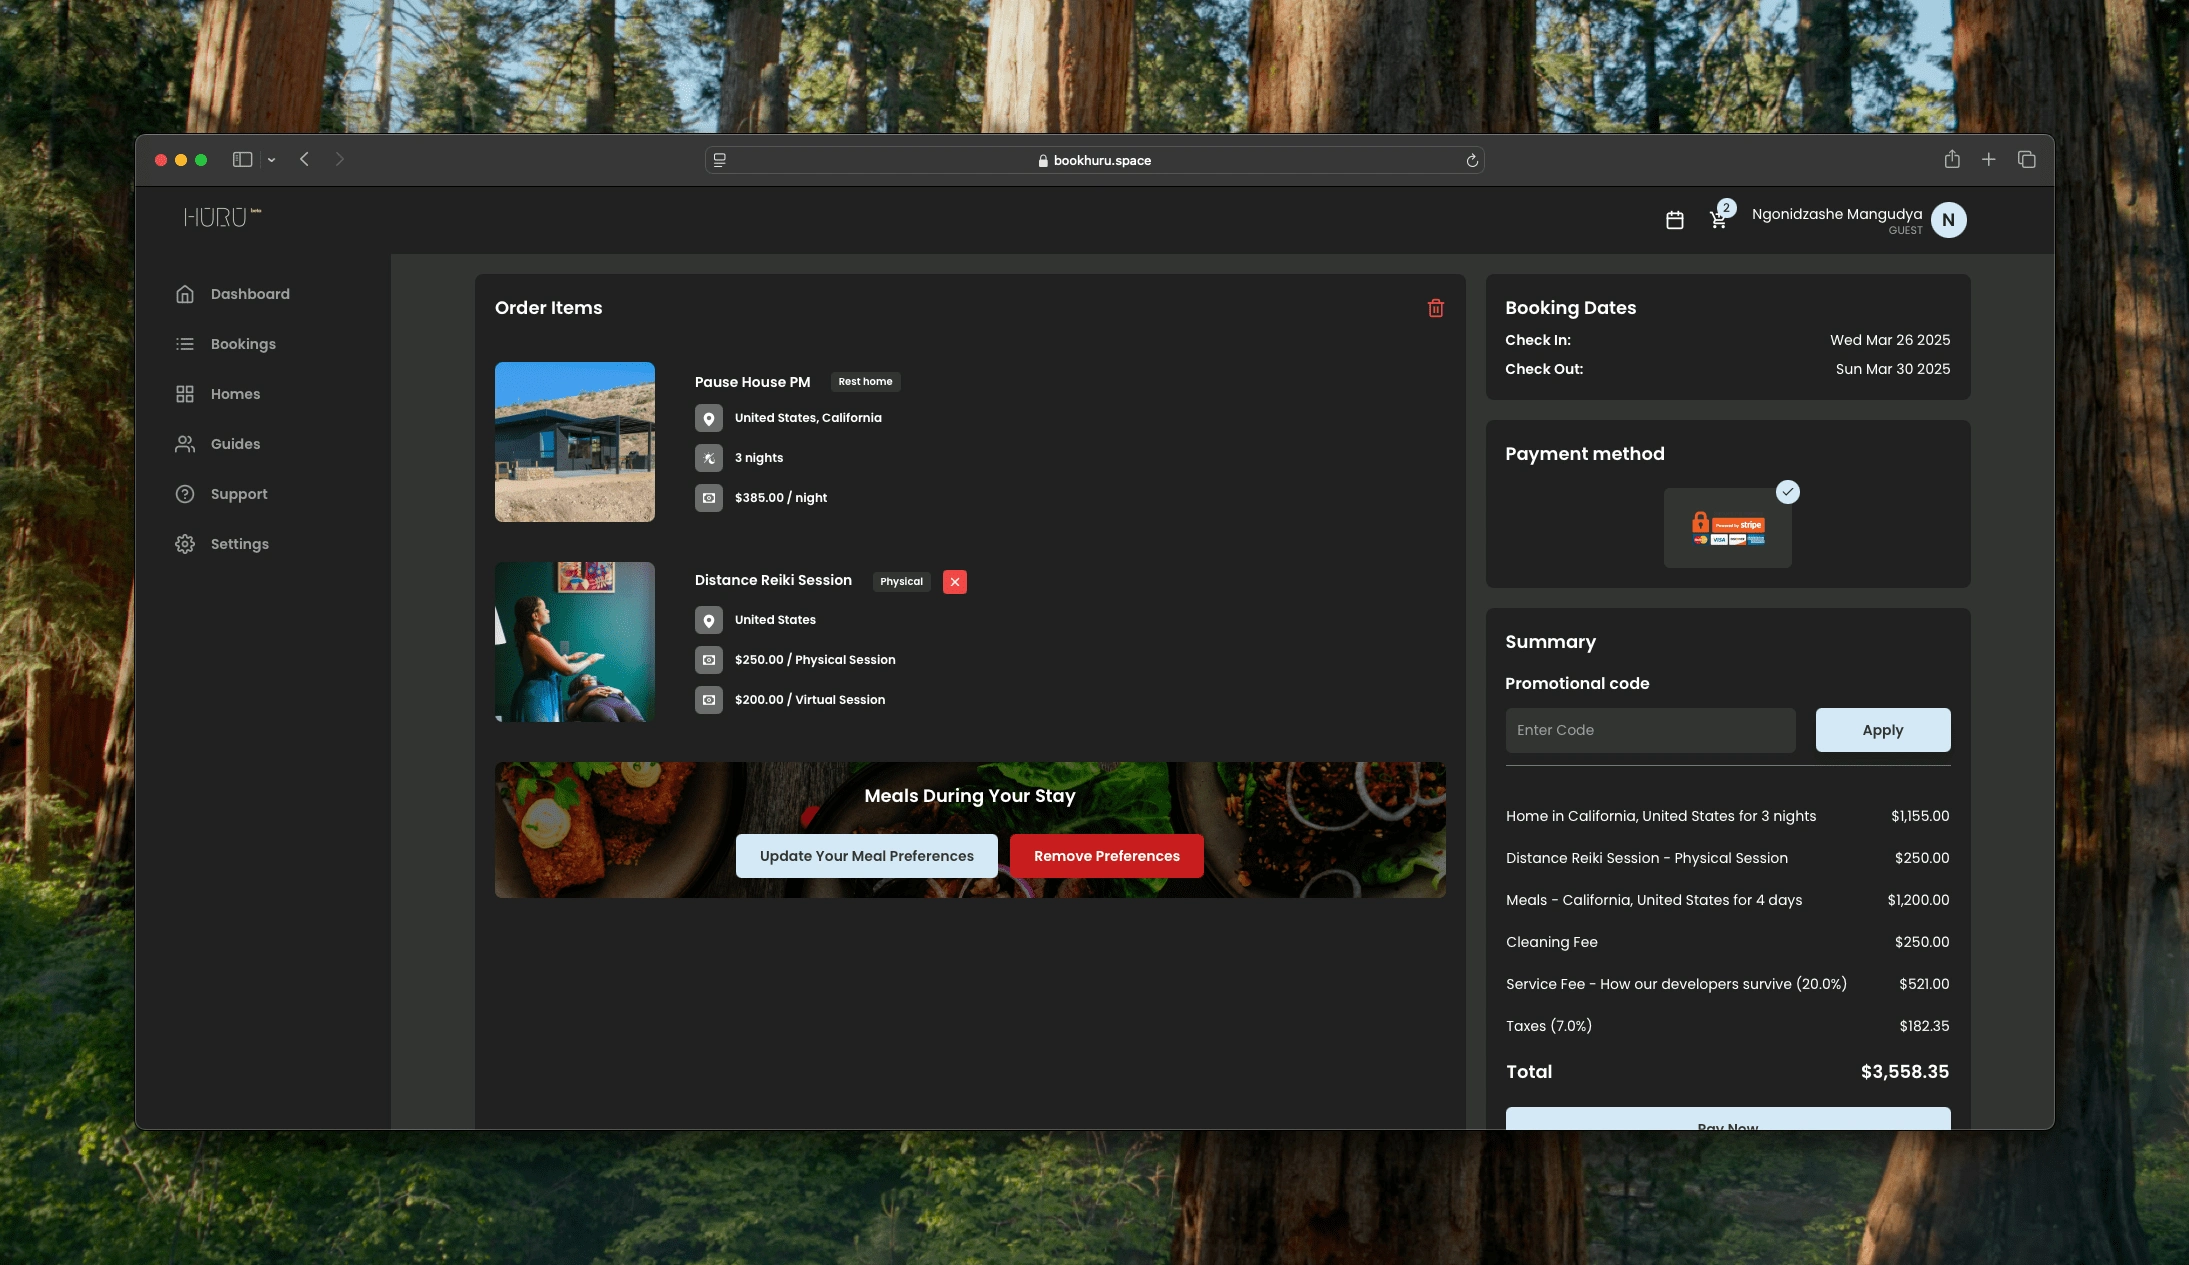Viewport: 2189px width, 1265px height.
Task: Toggle the Safari sidebar icon
Action: point(242,160)
